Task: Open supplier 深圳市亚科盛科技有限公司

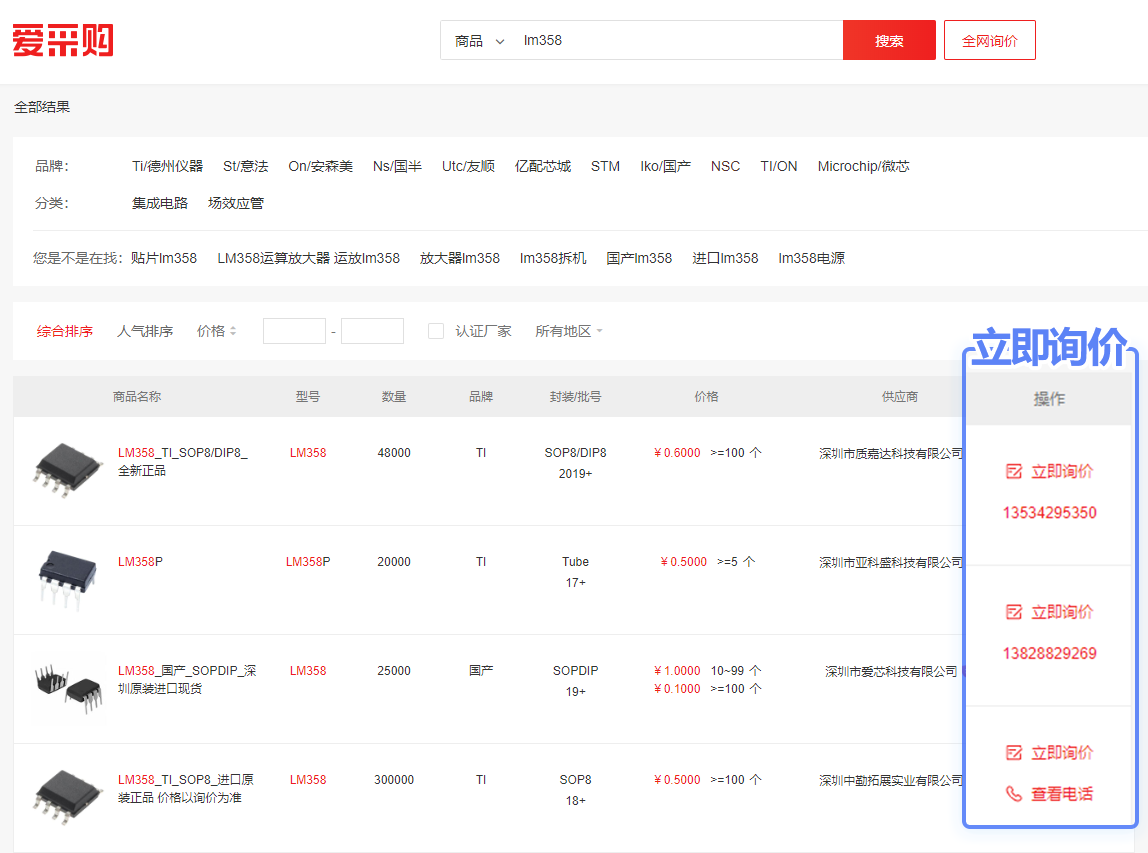Action: (890, 562)
